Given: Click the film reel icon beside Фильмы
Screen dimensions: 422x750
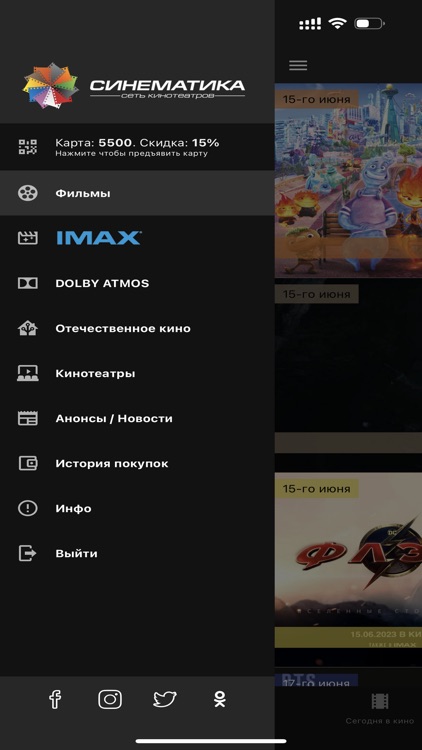Looking at the screenshot, I should tap(28, 193).
